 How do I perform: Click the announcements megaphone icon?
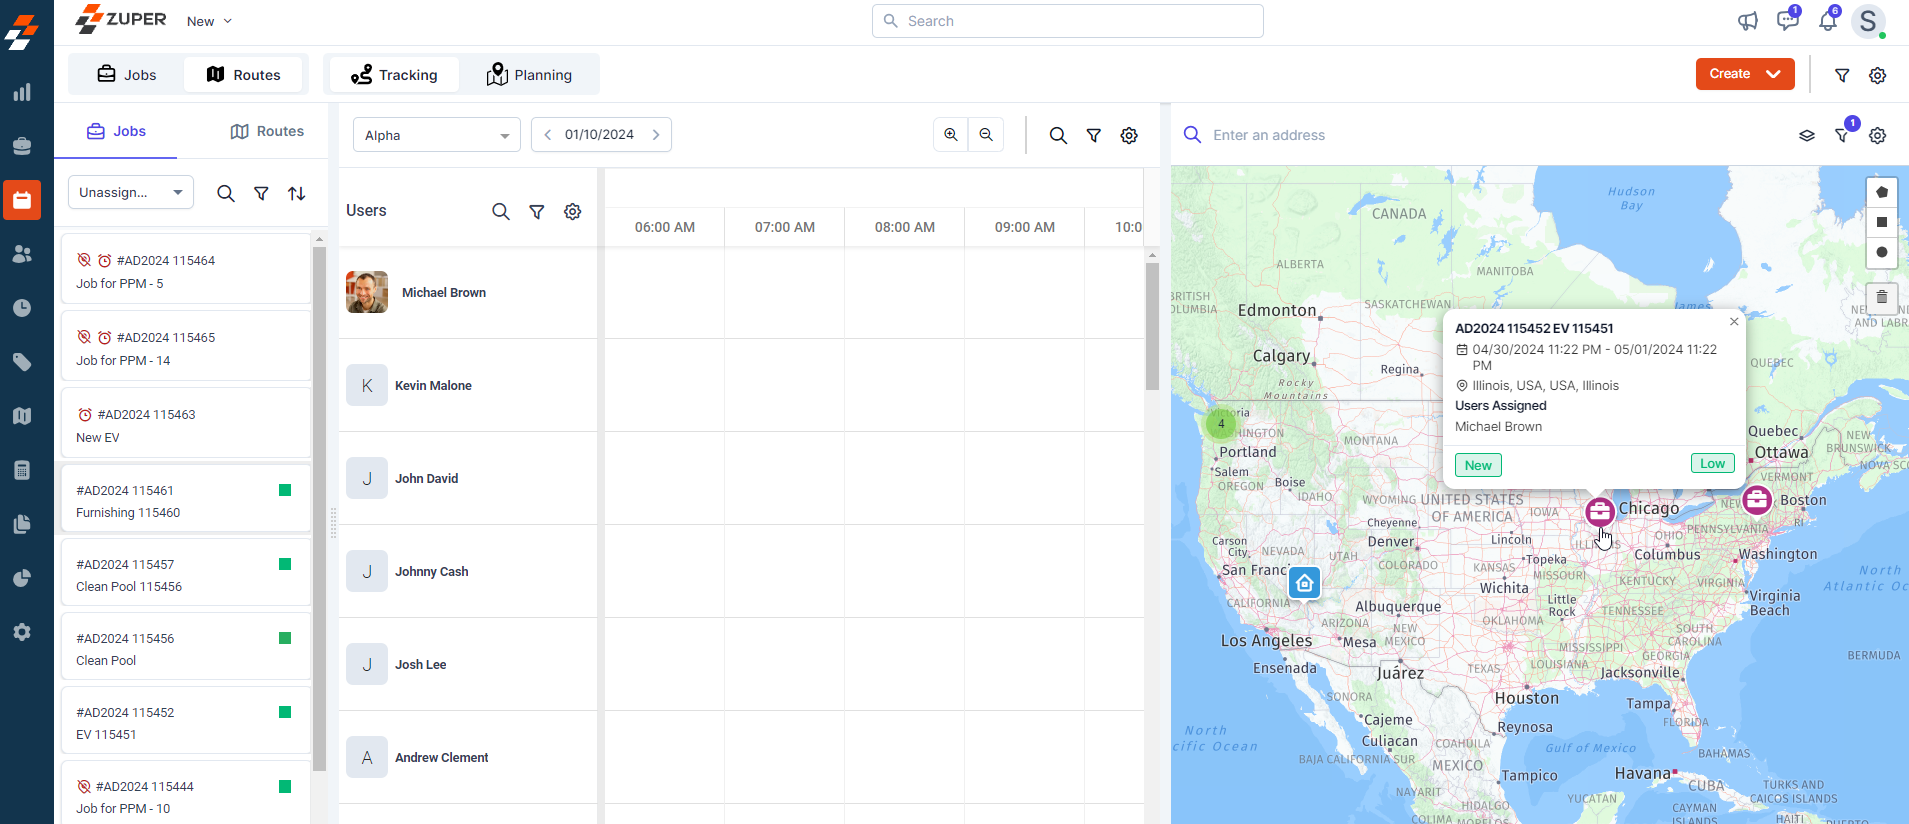[x=1747, y=21]
